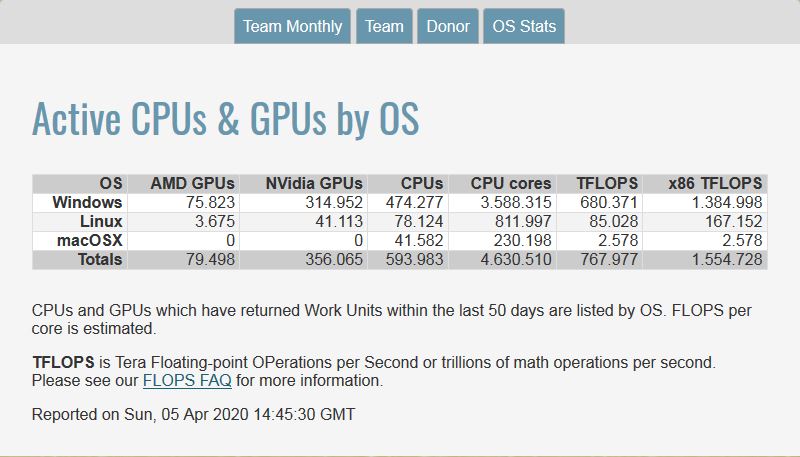Image resolution: width=800 pixels, height=457 pixels.
Task: Select the Windows row label
Action: pyautogui.click(x=87, y=202)
